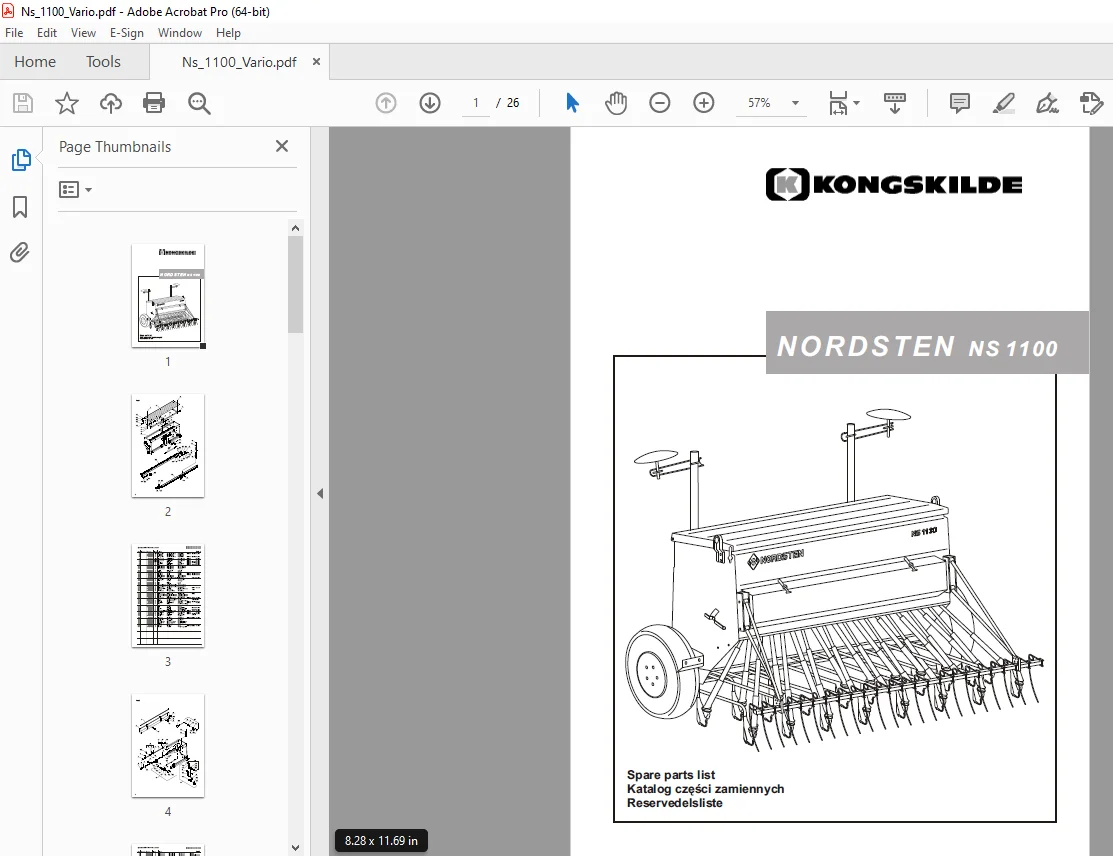Go to previous page arrow icon
Screen dimensions: 1113x856
tap(386, 103)
